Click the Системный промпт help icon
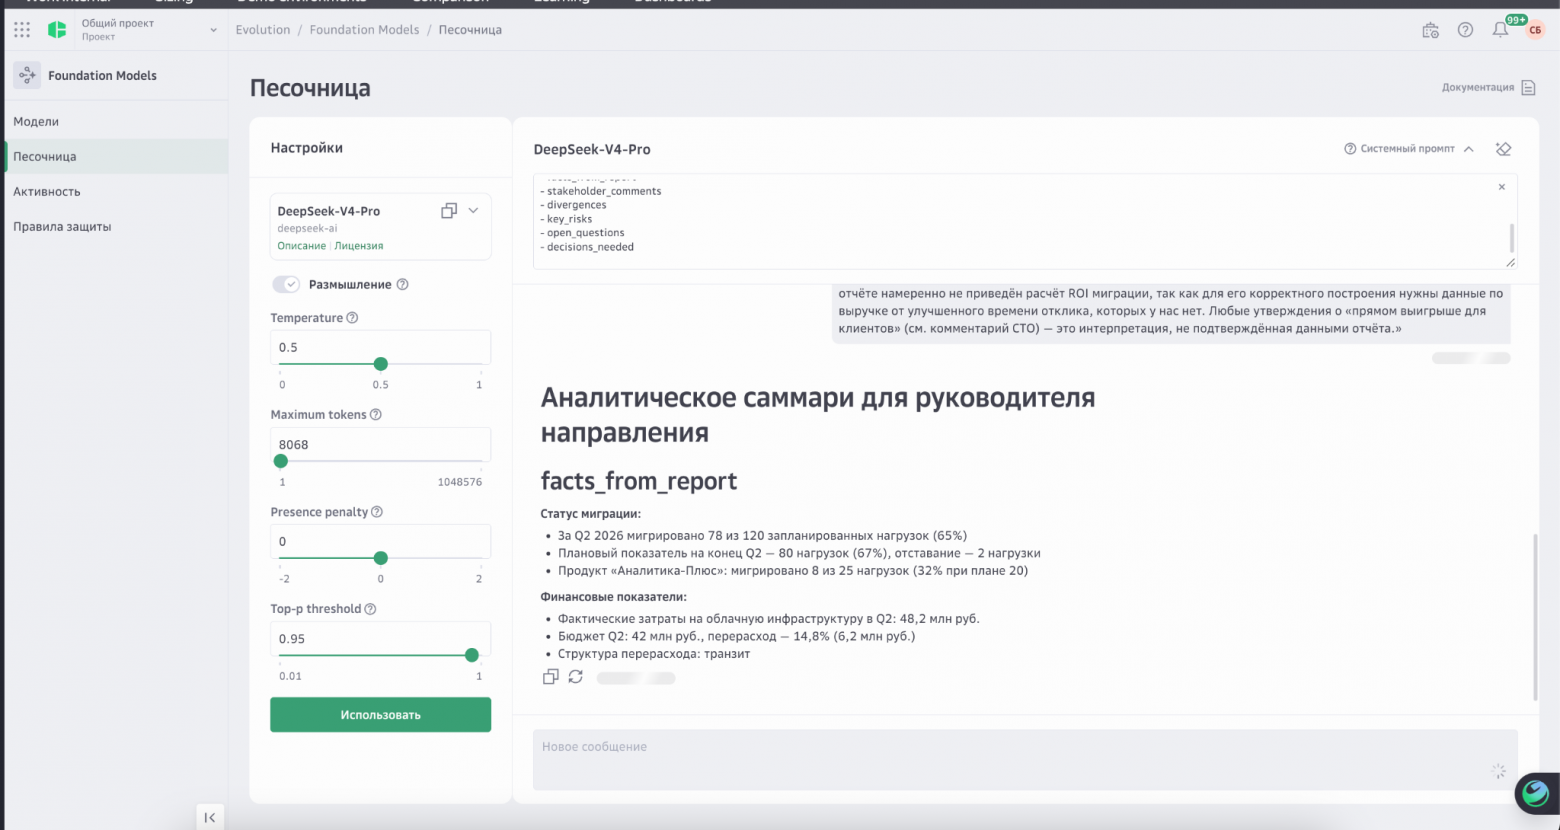 pos(1350,149)
